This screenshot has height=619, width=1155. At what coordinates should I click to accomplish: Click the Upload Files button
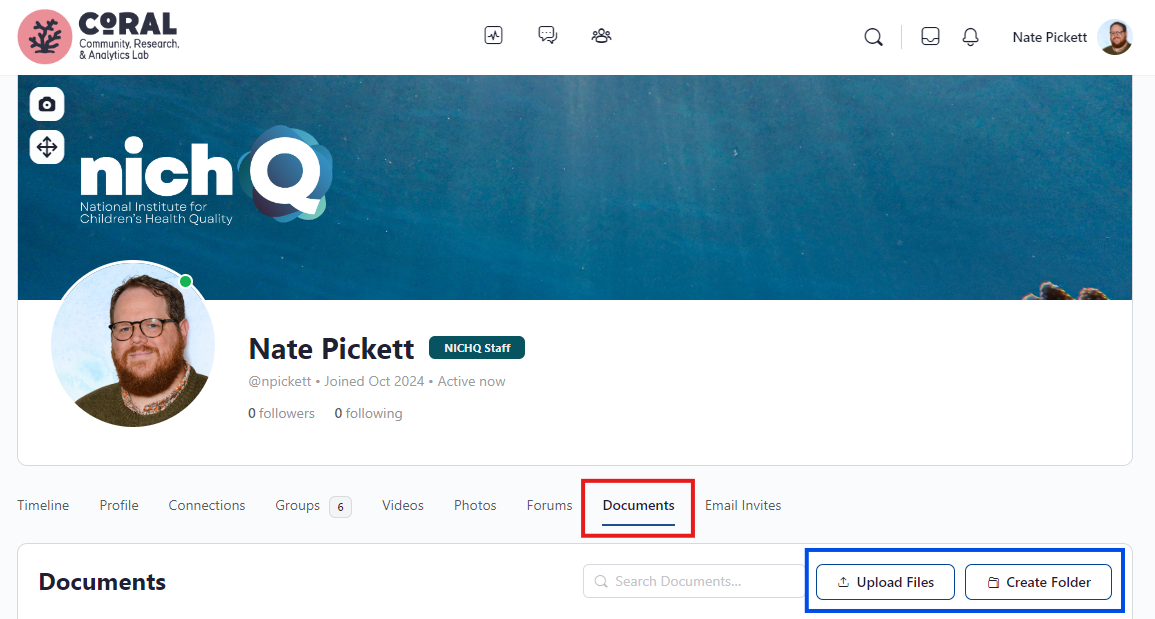pyautogui.click(x=885, y=582)
